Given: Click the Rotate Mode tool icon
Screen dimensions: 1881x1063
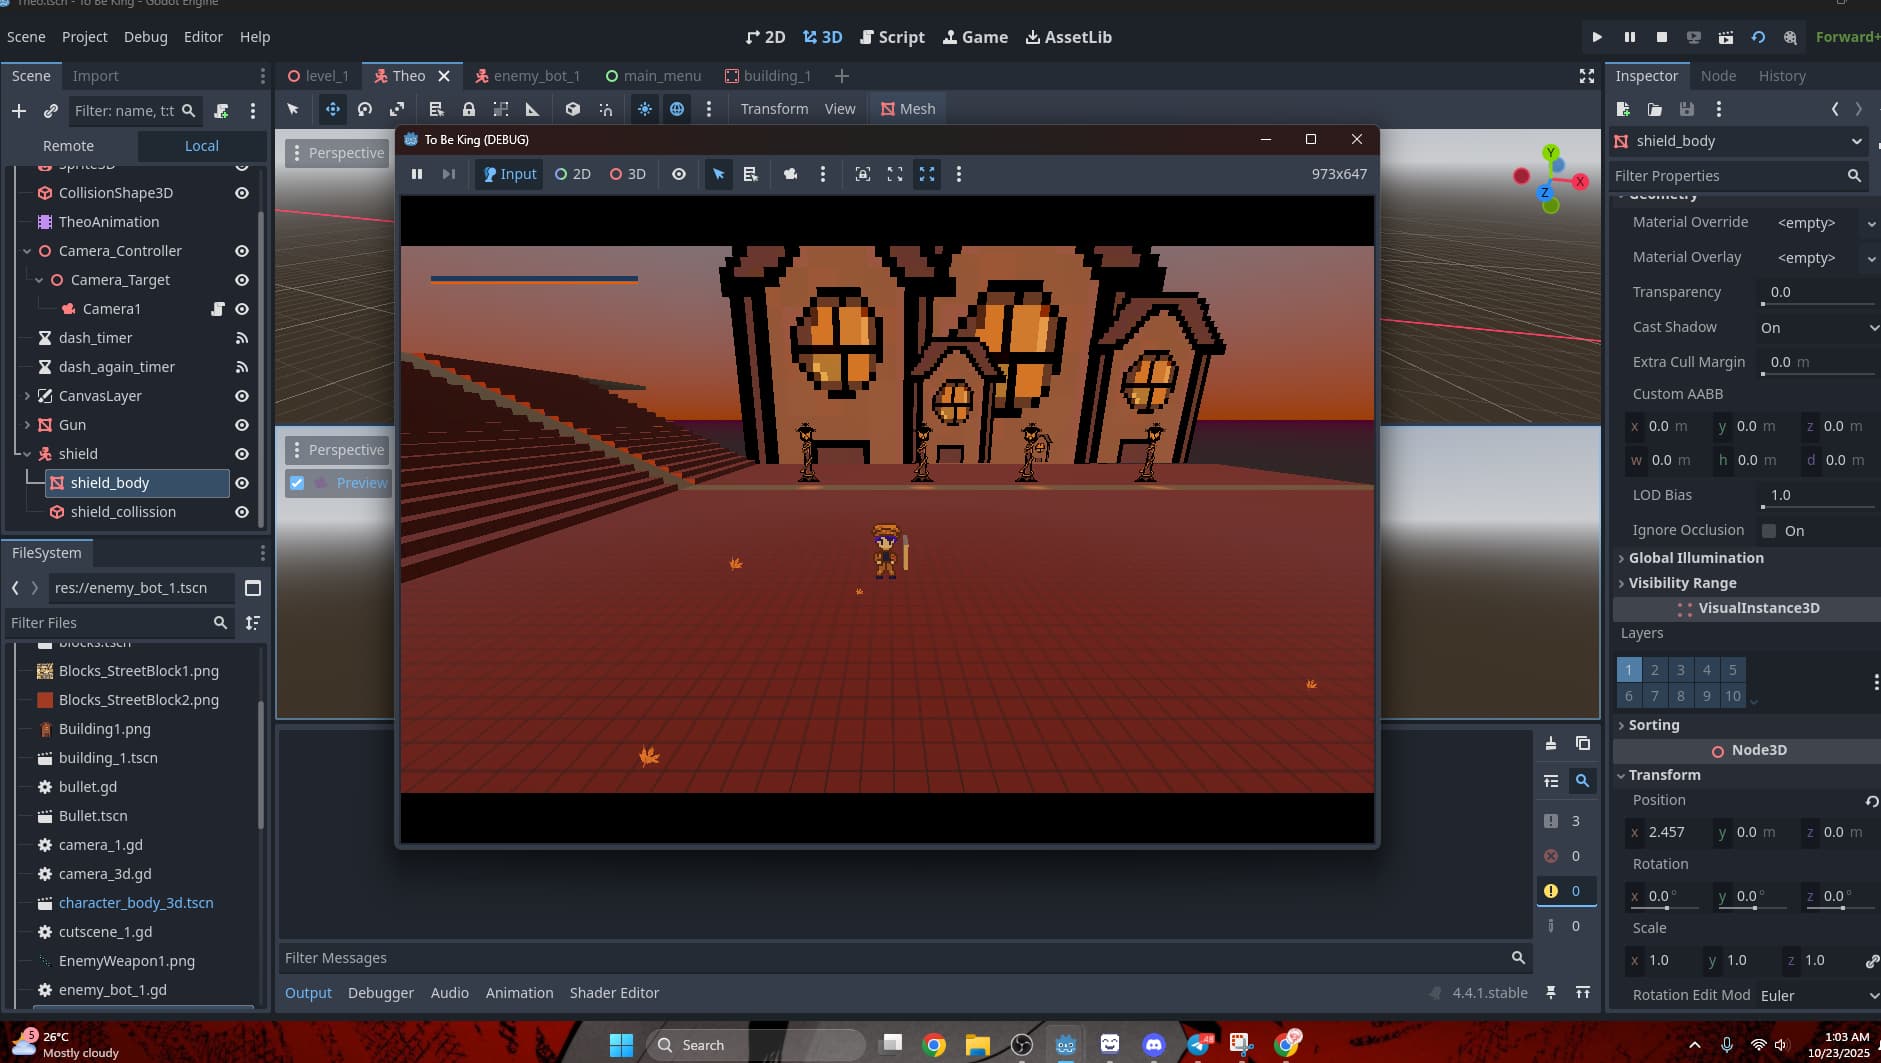Looking at the screenshot, I should [365, 109].
